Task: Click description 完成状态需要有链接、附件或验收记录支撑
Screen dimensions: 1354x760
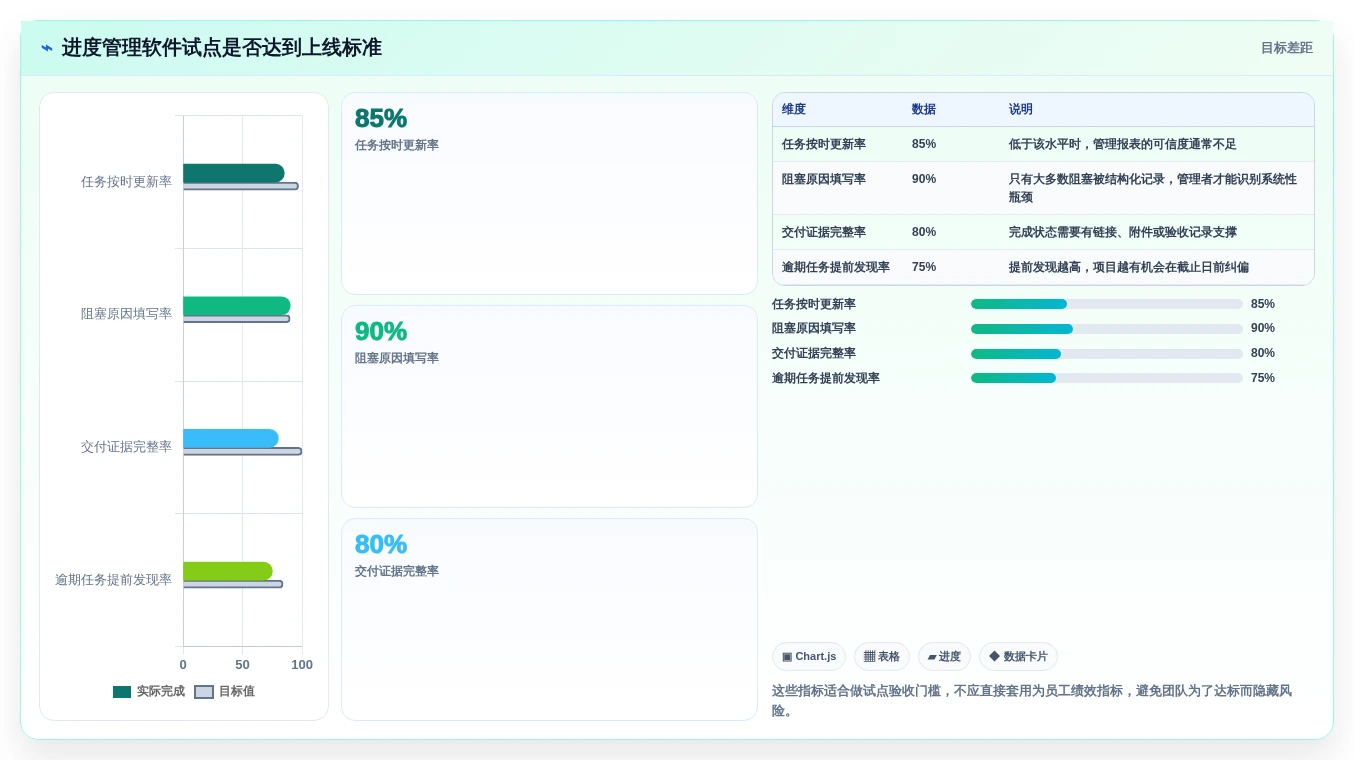Action: 1122,232
